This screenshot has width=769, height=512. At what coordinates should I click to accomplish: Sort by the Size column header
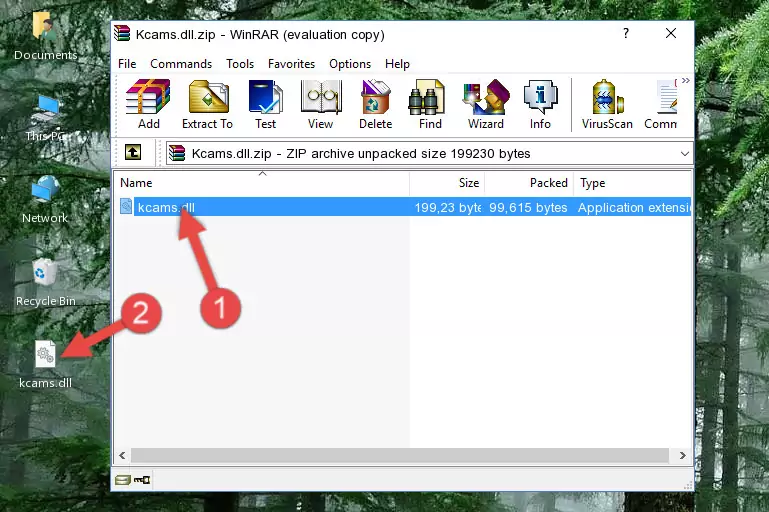pos(447,183)
